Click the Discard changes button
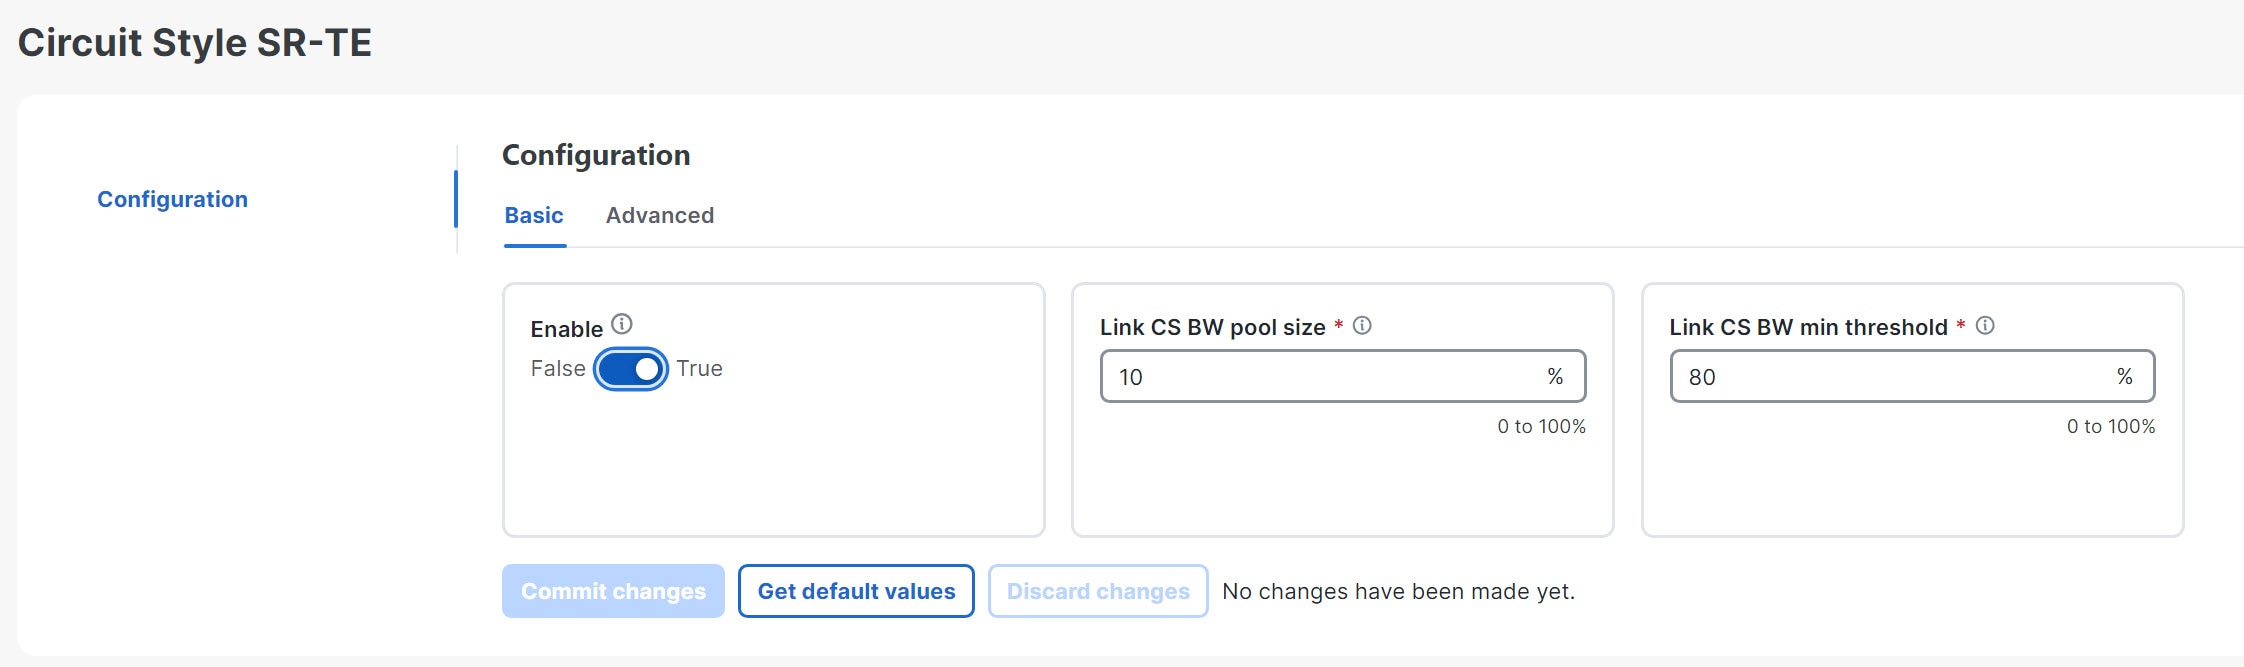Viewport: 2244px width, 667px height. [1098, 591]
